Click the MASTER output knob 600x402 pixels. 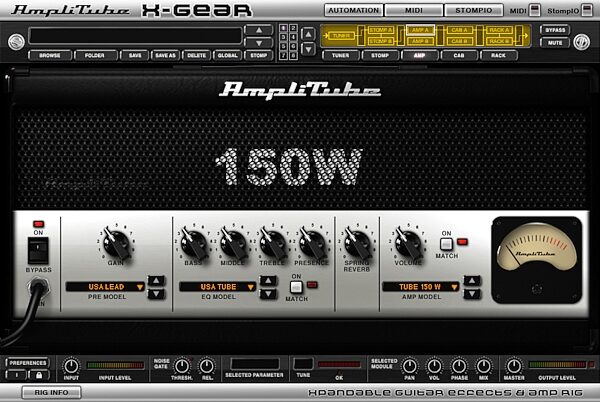(x=514, y=366)
